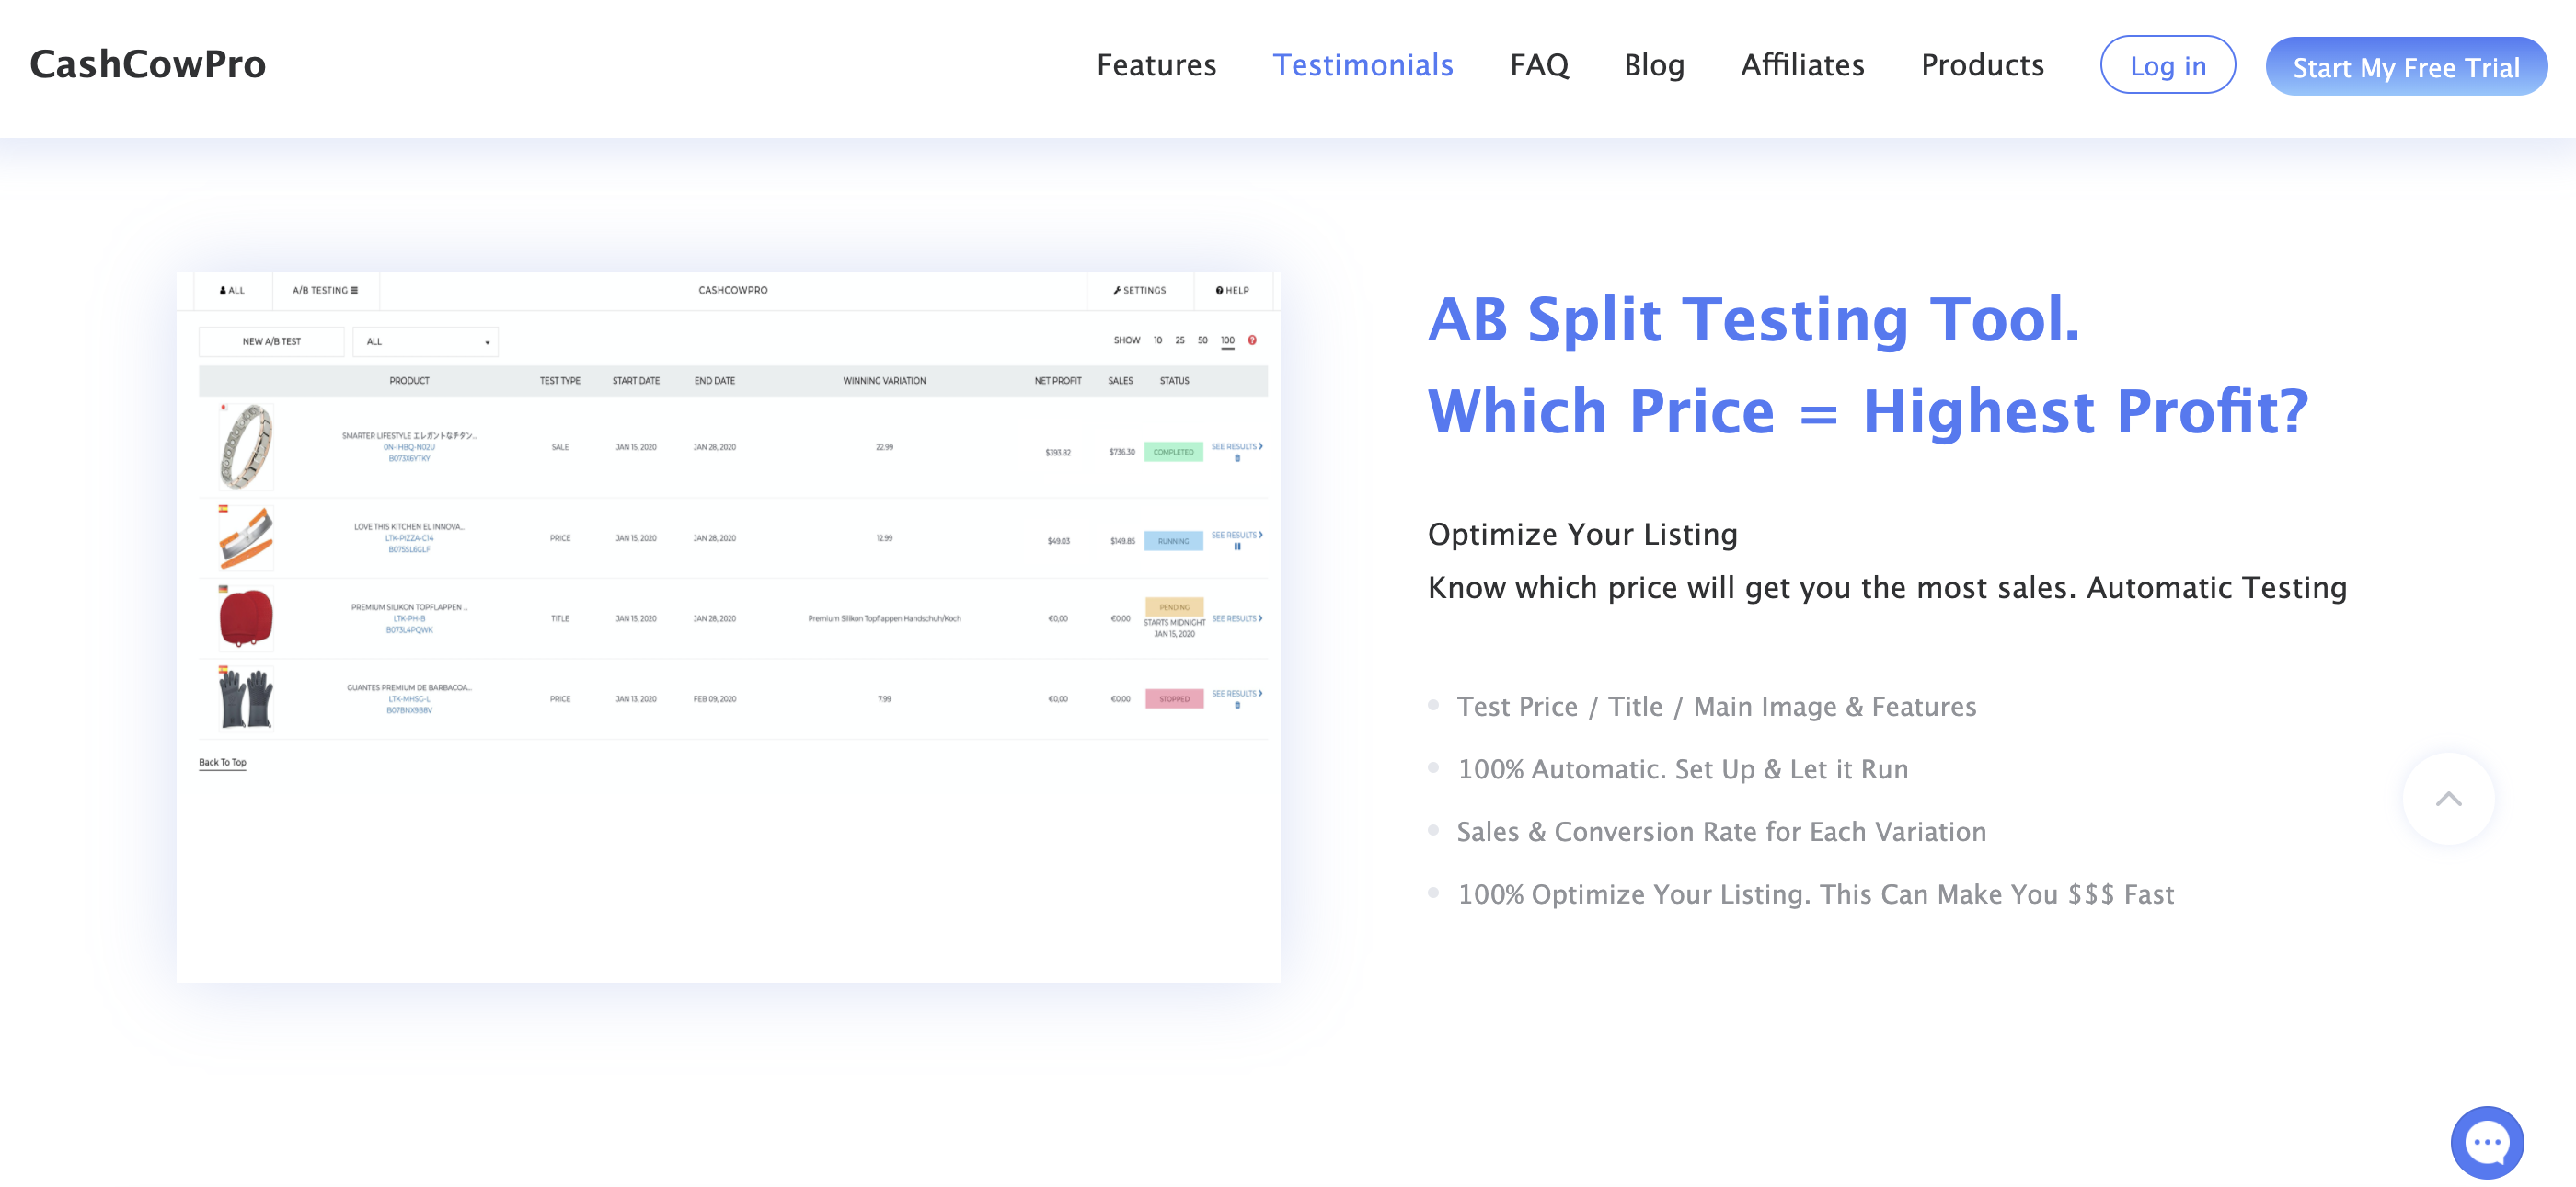Navigate to FAQ
The width and height of the screenshot is (2576, 1187).
pos(1538,65)
